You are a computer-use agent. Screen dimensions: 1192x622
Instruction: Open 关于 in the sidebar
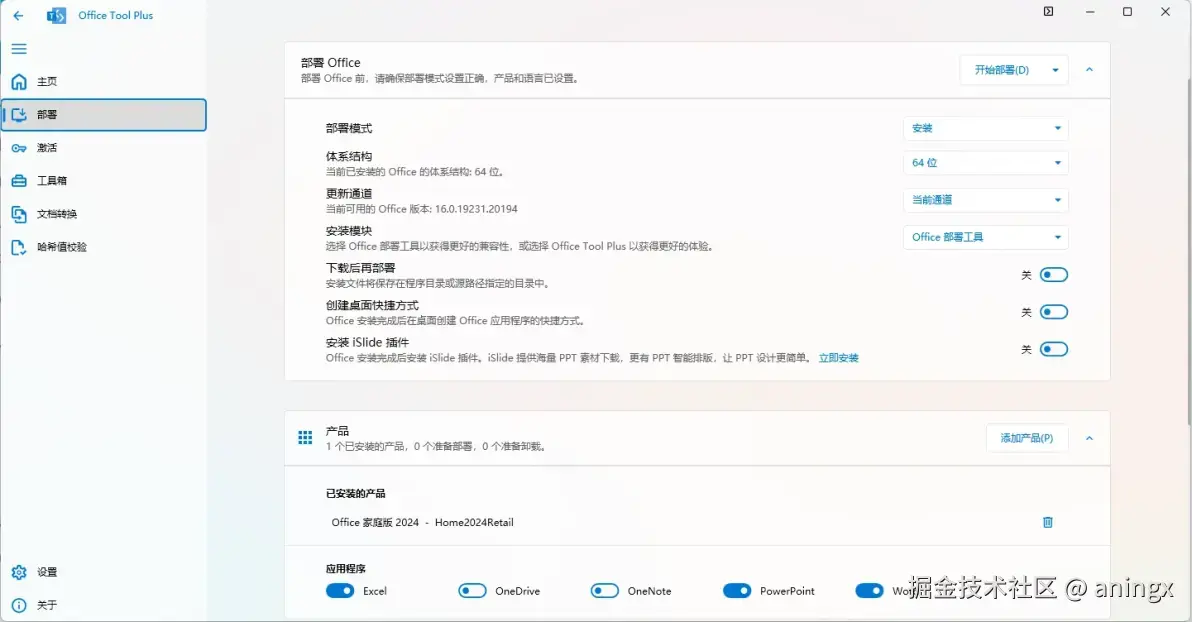(x=103, y=605)
